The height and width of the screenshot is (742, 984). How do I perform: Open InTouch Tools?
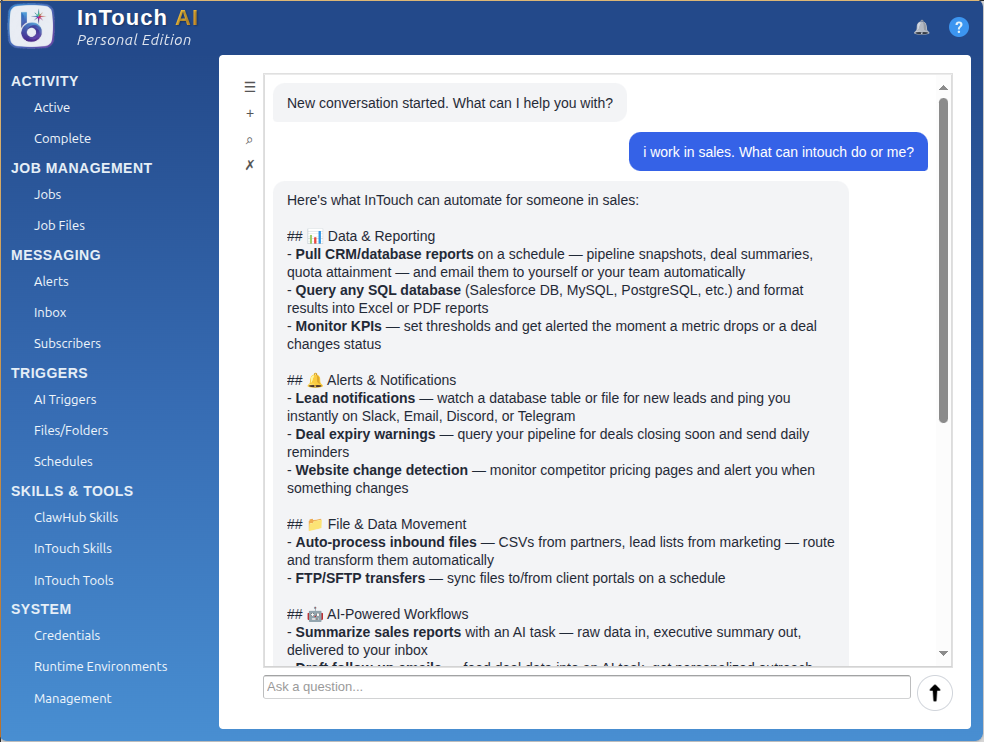pyautogui.click(x=74, y=581)
